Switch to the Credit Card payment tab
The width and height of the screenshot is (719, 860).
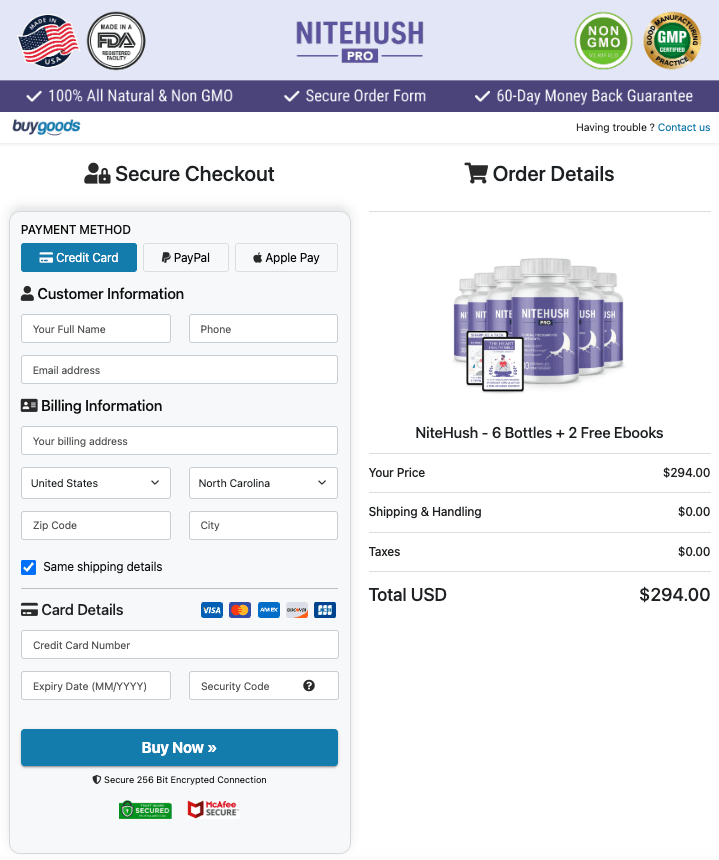click(78, 257)
